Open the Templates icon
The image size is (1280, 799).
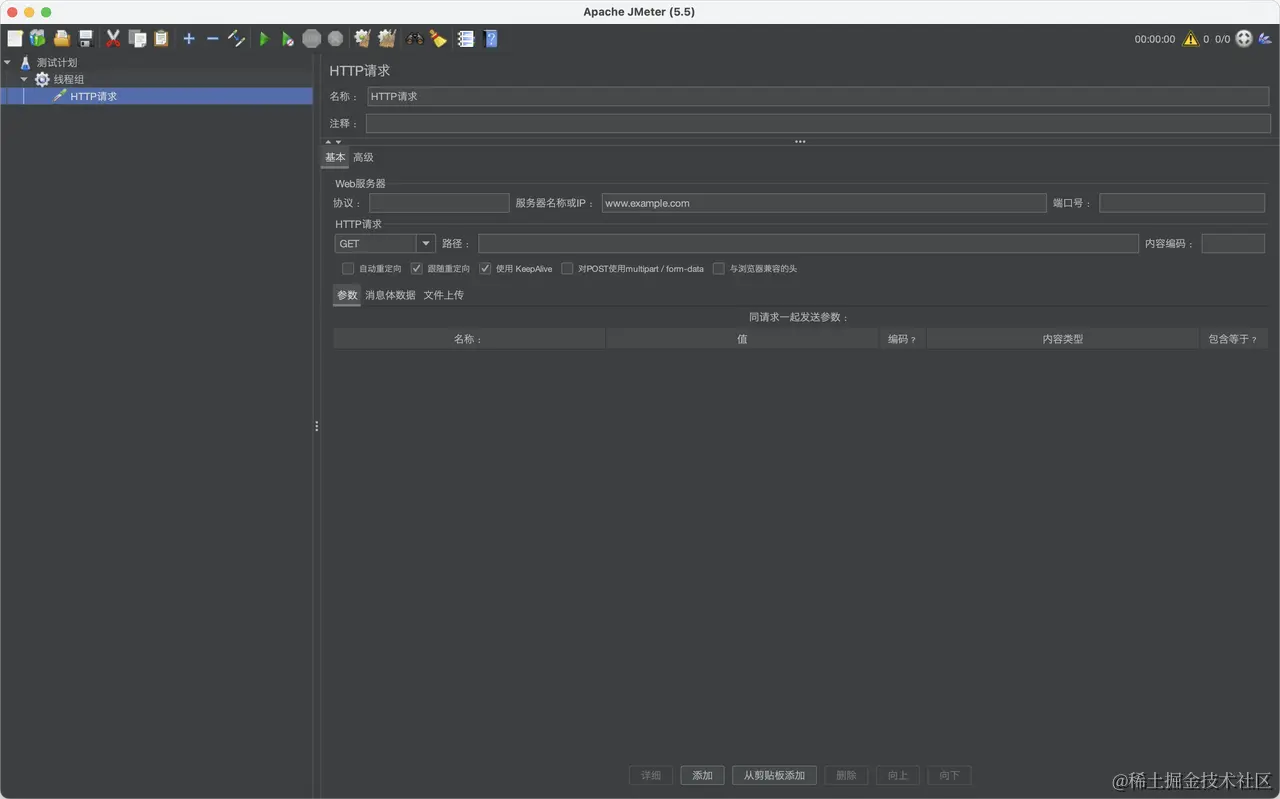click(x=38, y=39)
